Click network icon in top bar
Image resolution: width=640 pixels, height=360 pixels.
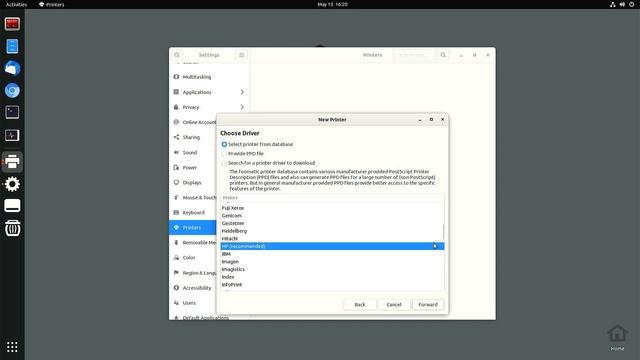tap(613, 4)
